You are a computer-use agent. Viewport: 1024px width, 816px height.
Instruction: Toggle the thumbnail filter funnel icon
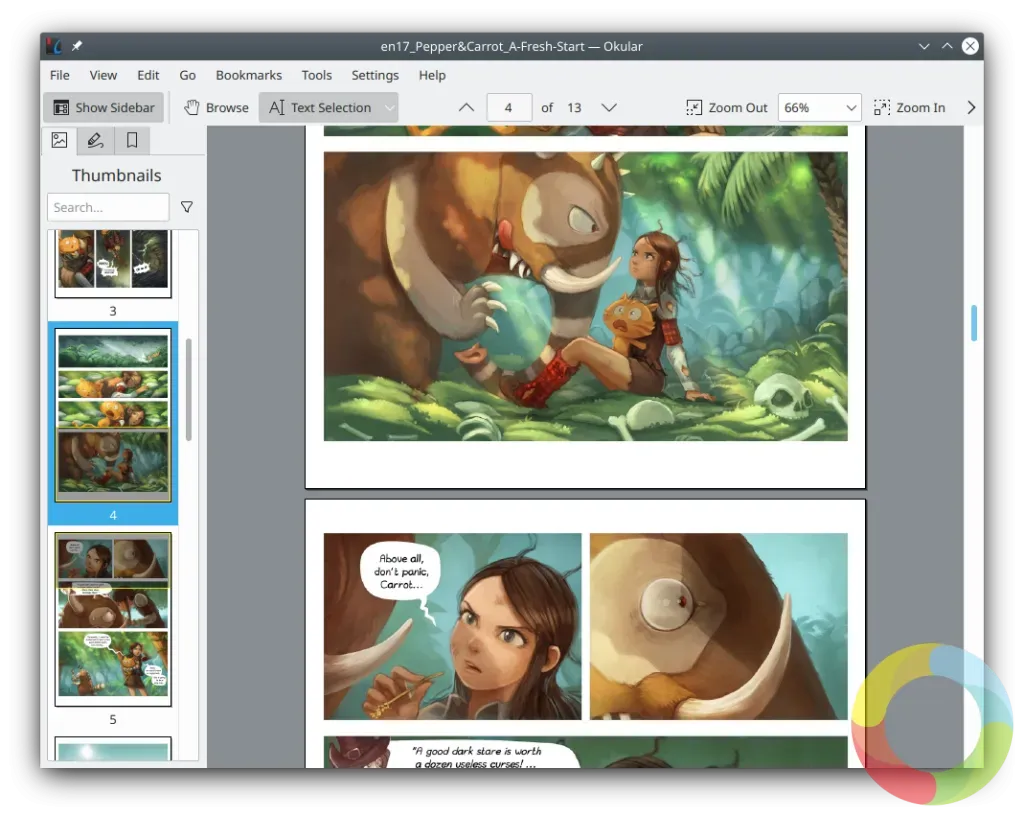[x=187, y=207]
